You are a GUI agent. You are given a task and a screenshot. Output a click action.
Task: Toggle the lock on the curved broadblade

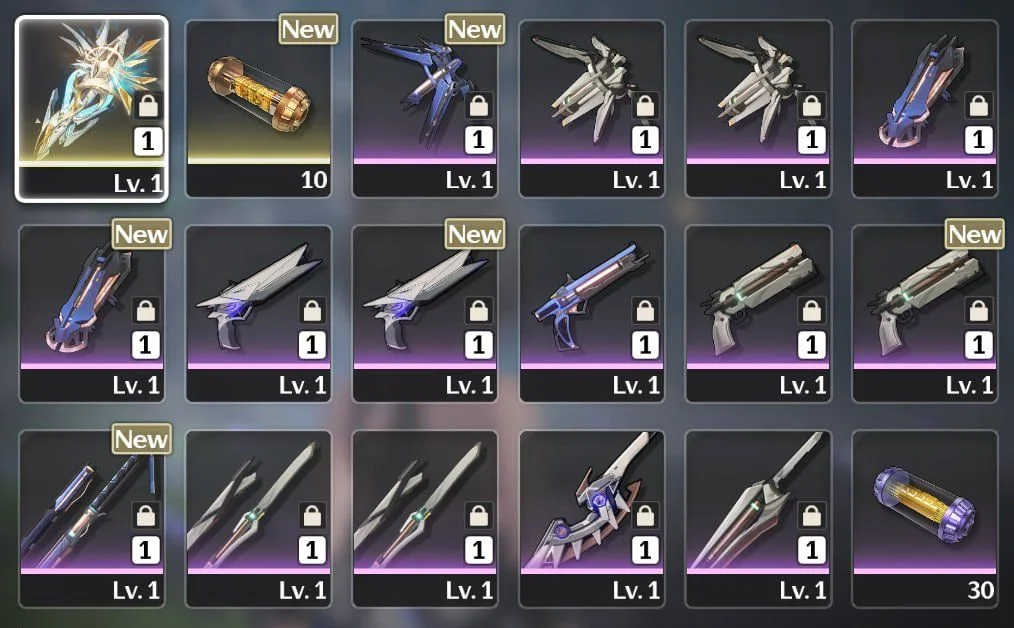point(645,516)
